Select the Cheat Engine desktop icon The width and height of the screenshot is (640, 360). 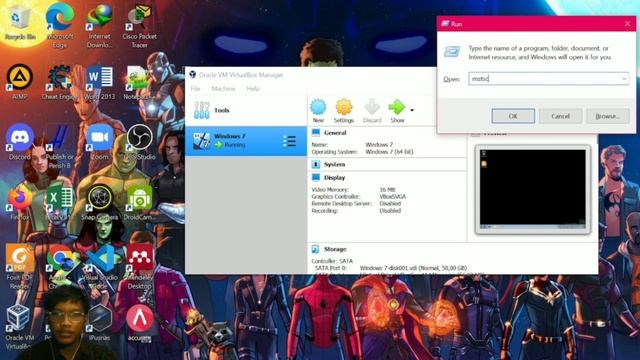pos(60,82)
